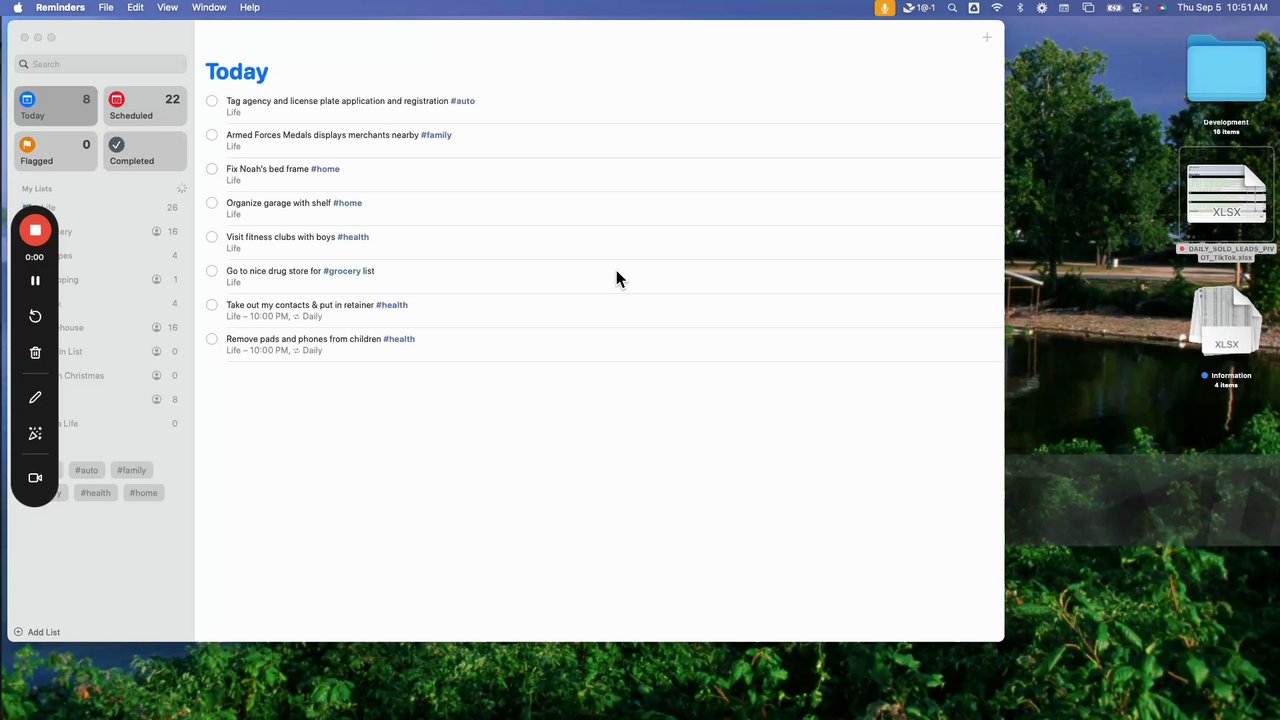
Task: Click the 'Fix Noah's bed frame' reminder title
Action: tap(267, 169)
